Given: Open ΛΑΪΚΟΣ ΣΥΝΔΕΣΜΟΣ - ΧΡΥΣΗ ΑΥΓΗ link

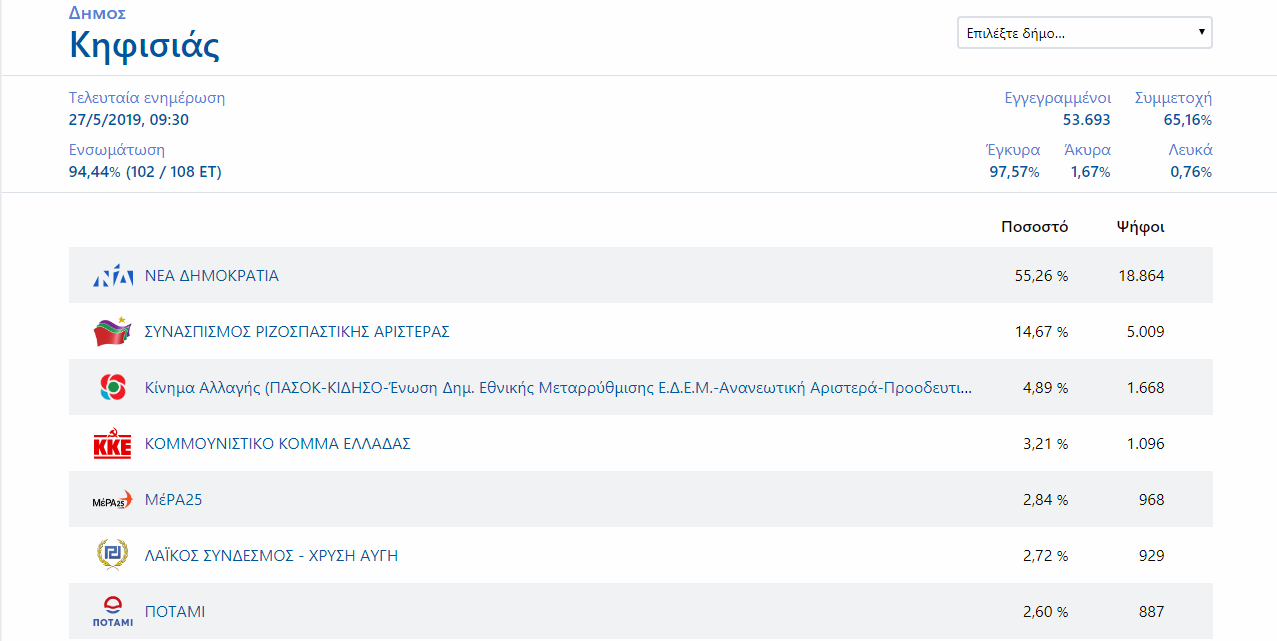Looking at the screenshot, I should click(x=272, y=556).
